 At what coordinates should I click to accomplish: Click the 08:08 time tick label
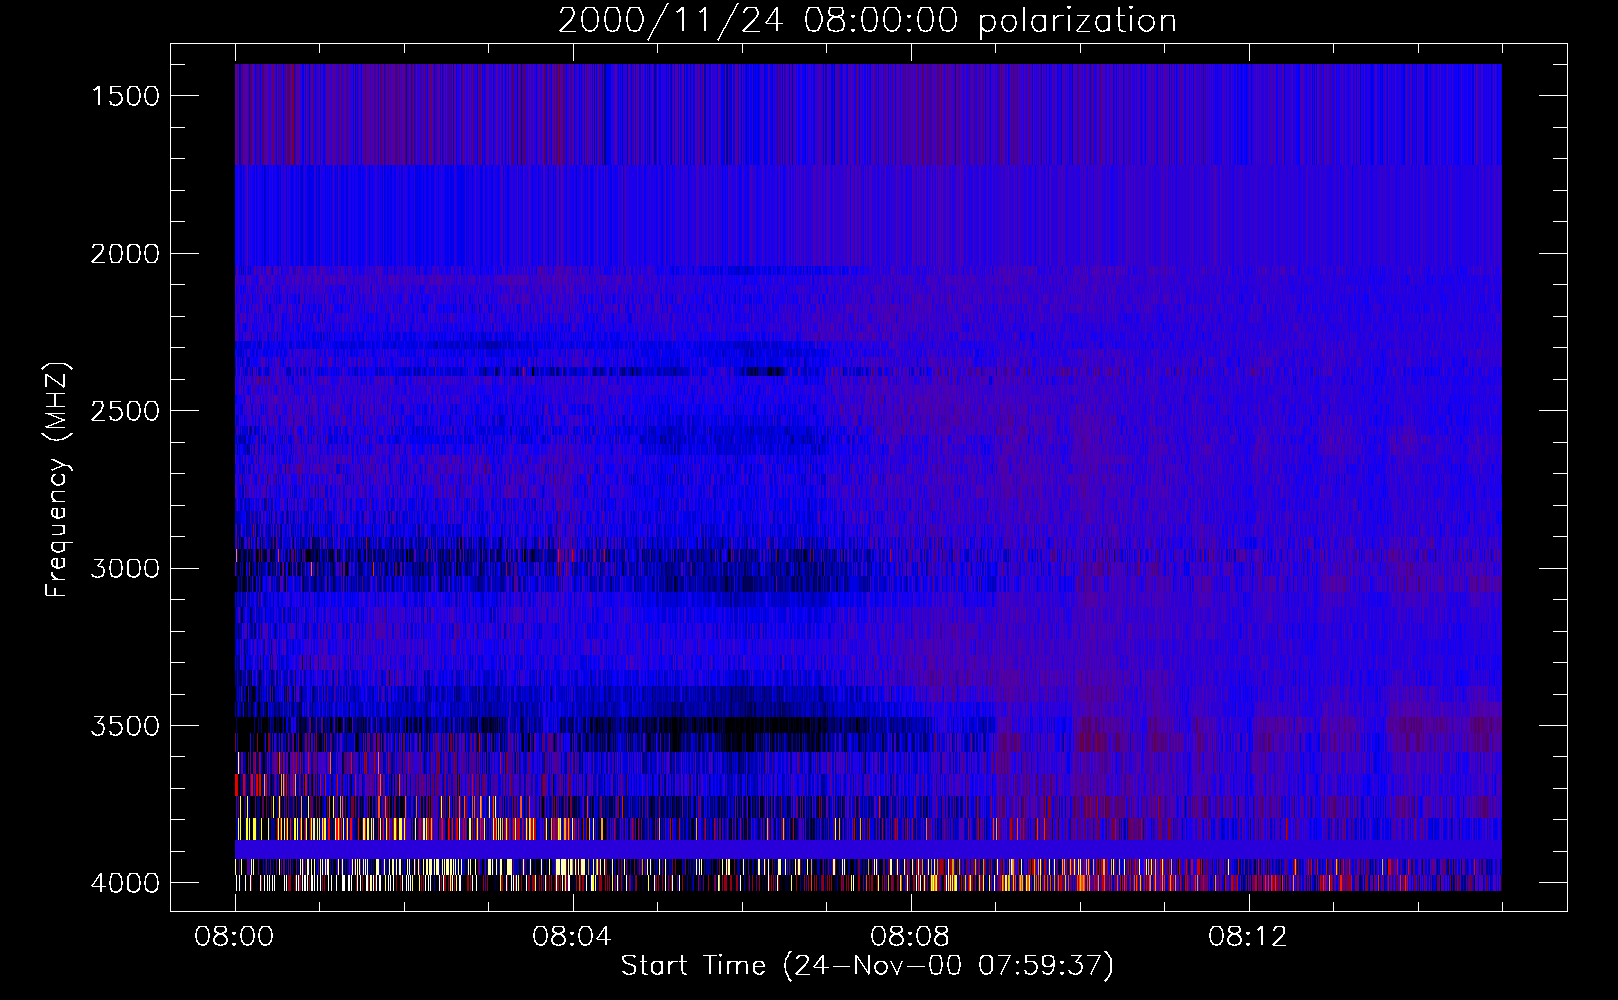tap(911, 937)
